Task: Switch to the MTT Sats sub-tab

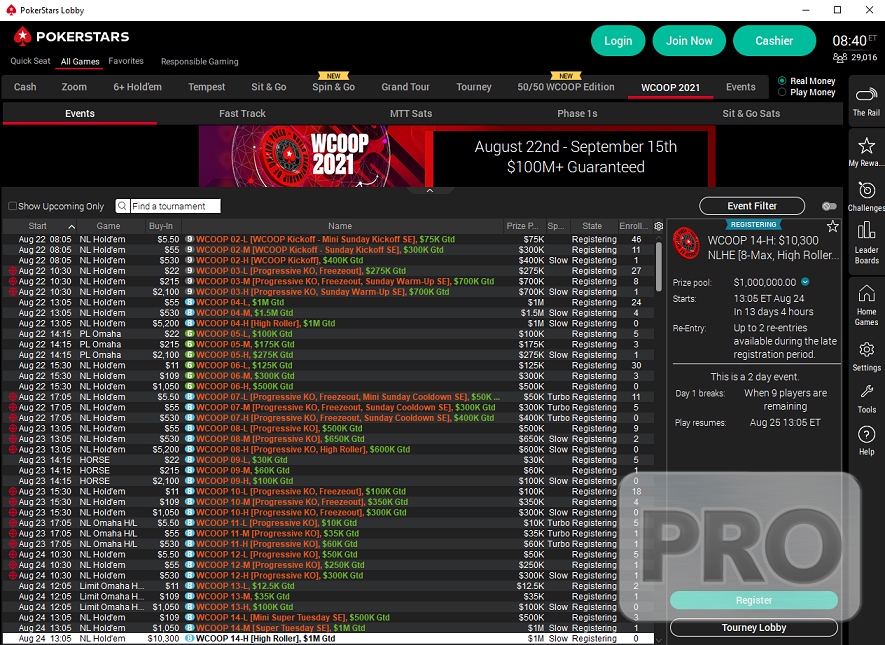Action: point(411,113)
